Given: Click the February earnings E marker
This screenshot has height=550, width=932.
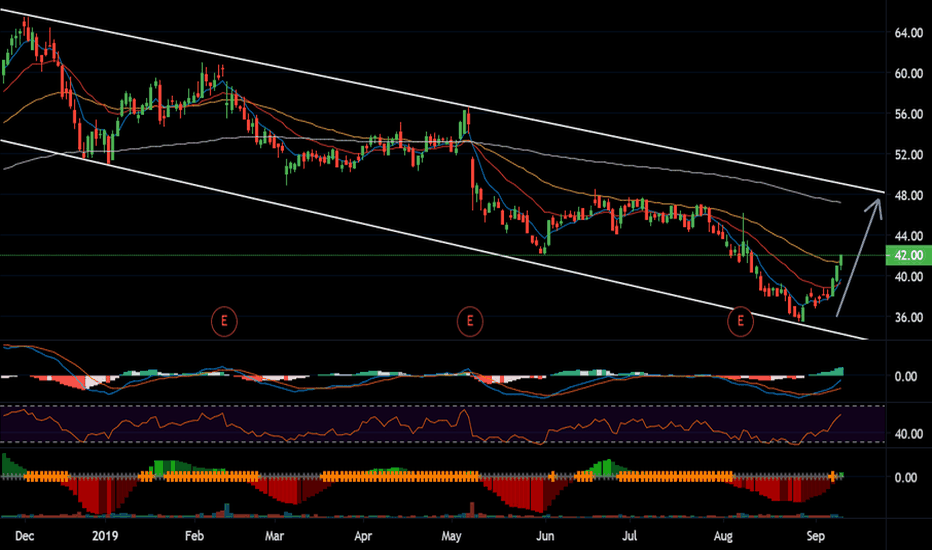Looking at the screenshot, I should pyautogui.click(x=224, y=321).
